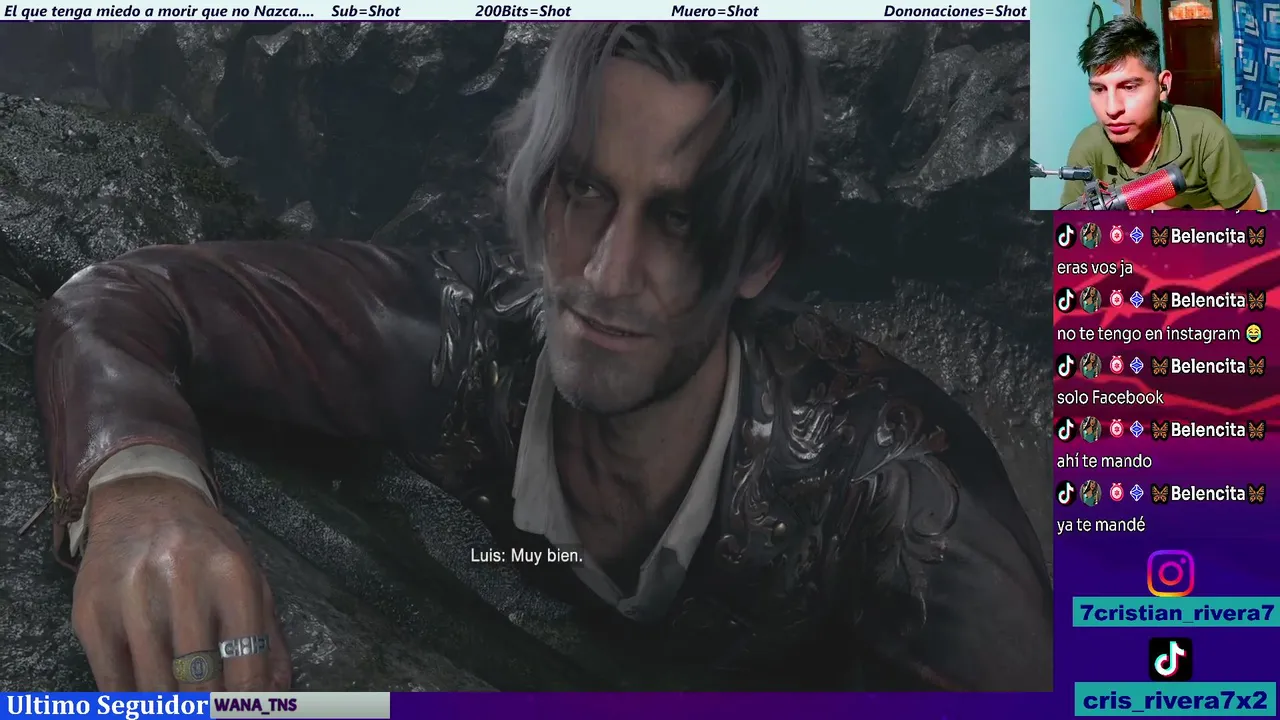This screenshot has width=1280, height=720.
Task: Click the last follower name WANA_TNS
Action: click(x=256, y=705)
